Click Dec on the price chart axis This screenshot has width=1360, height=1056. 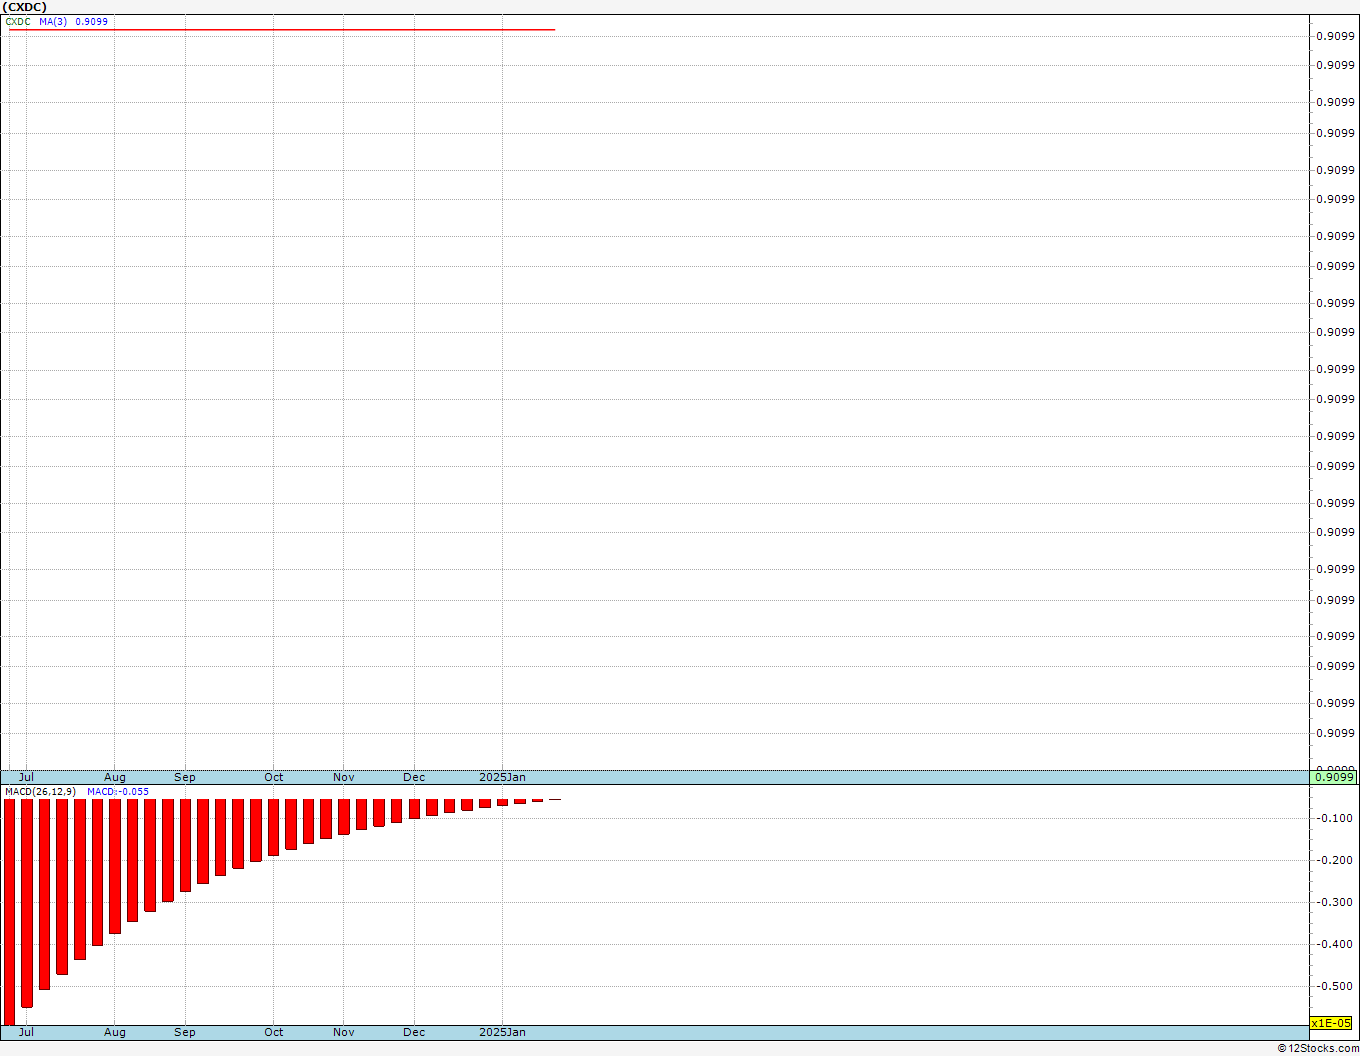[414, 777]
